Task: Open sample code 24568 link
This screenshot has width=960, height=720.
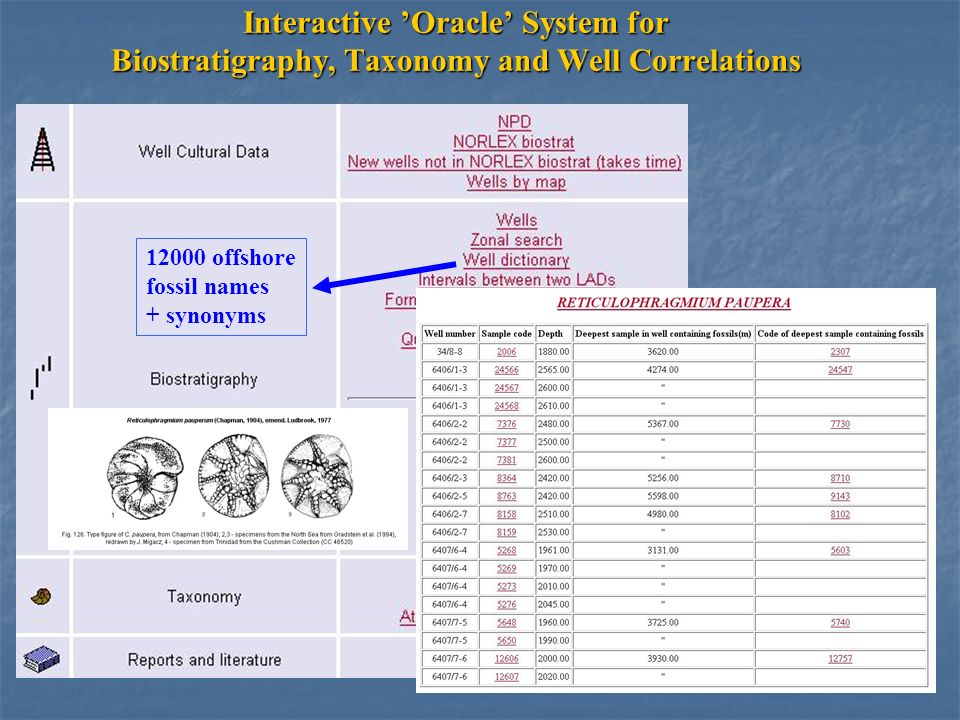Action: coord(506,406)
